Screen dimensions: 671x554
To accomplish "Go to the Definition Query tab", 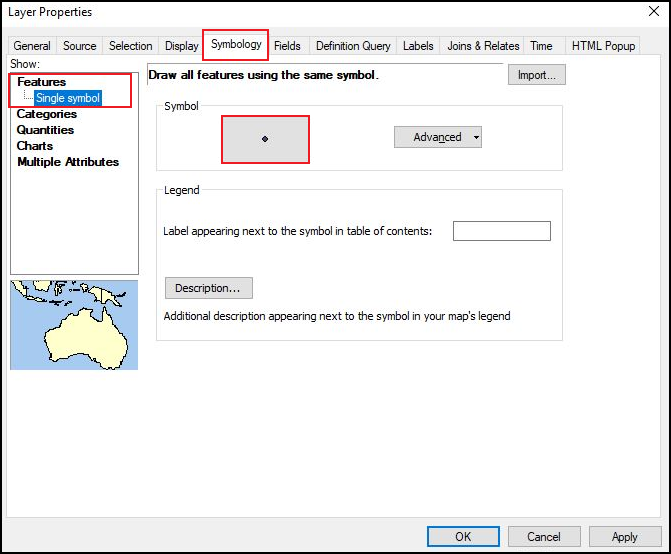I will 352,46.
